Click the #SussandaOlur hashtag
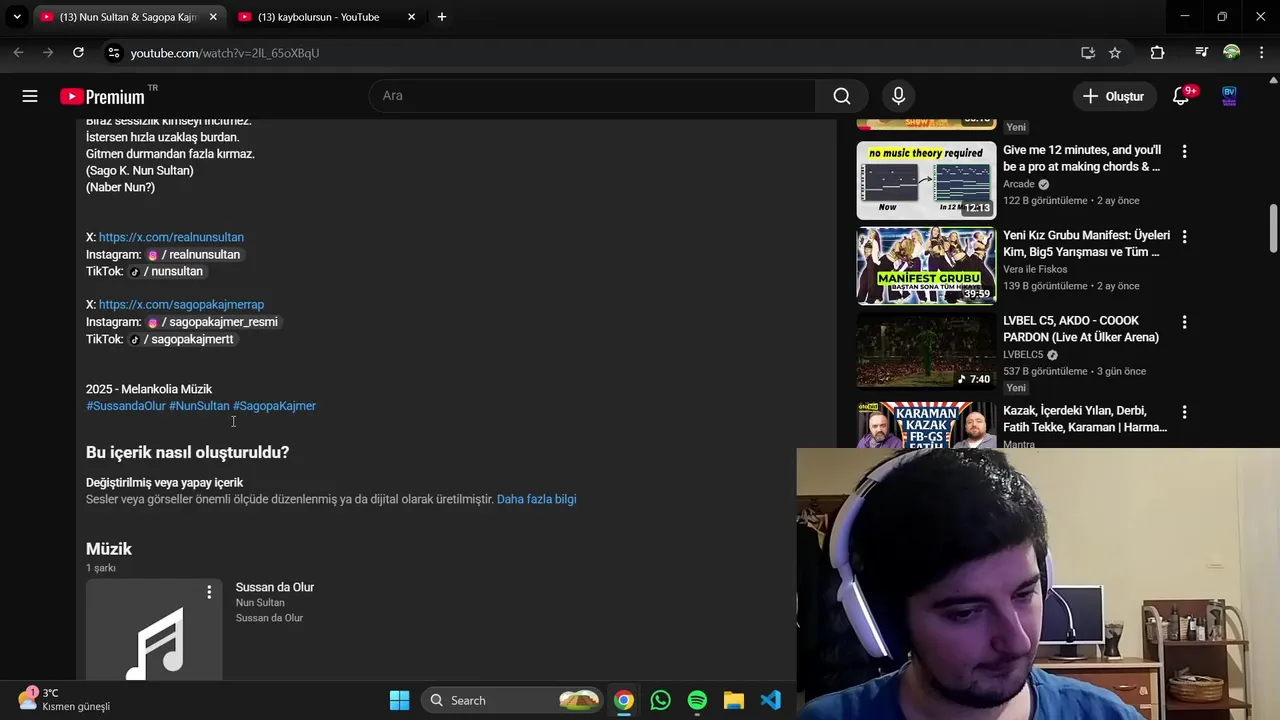The width and height of the screenshot is (1280, 720). 126,406
